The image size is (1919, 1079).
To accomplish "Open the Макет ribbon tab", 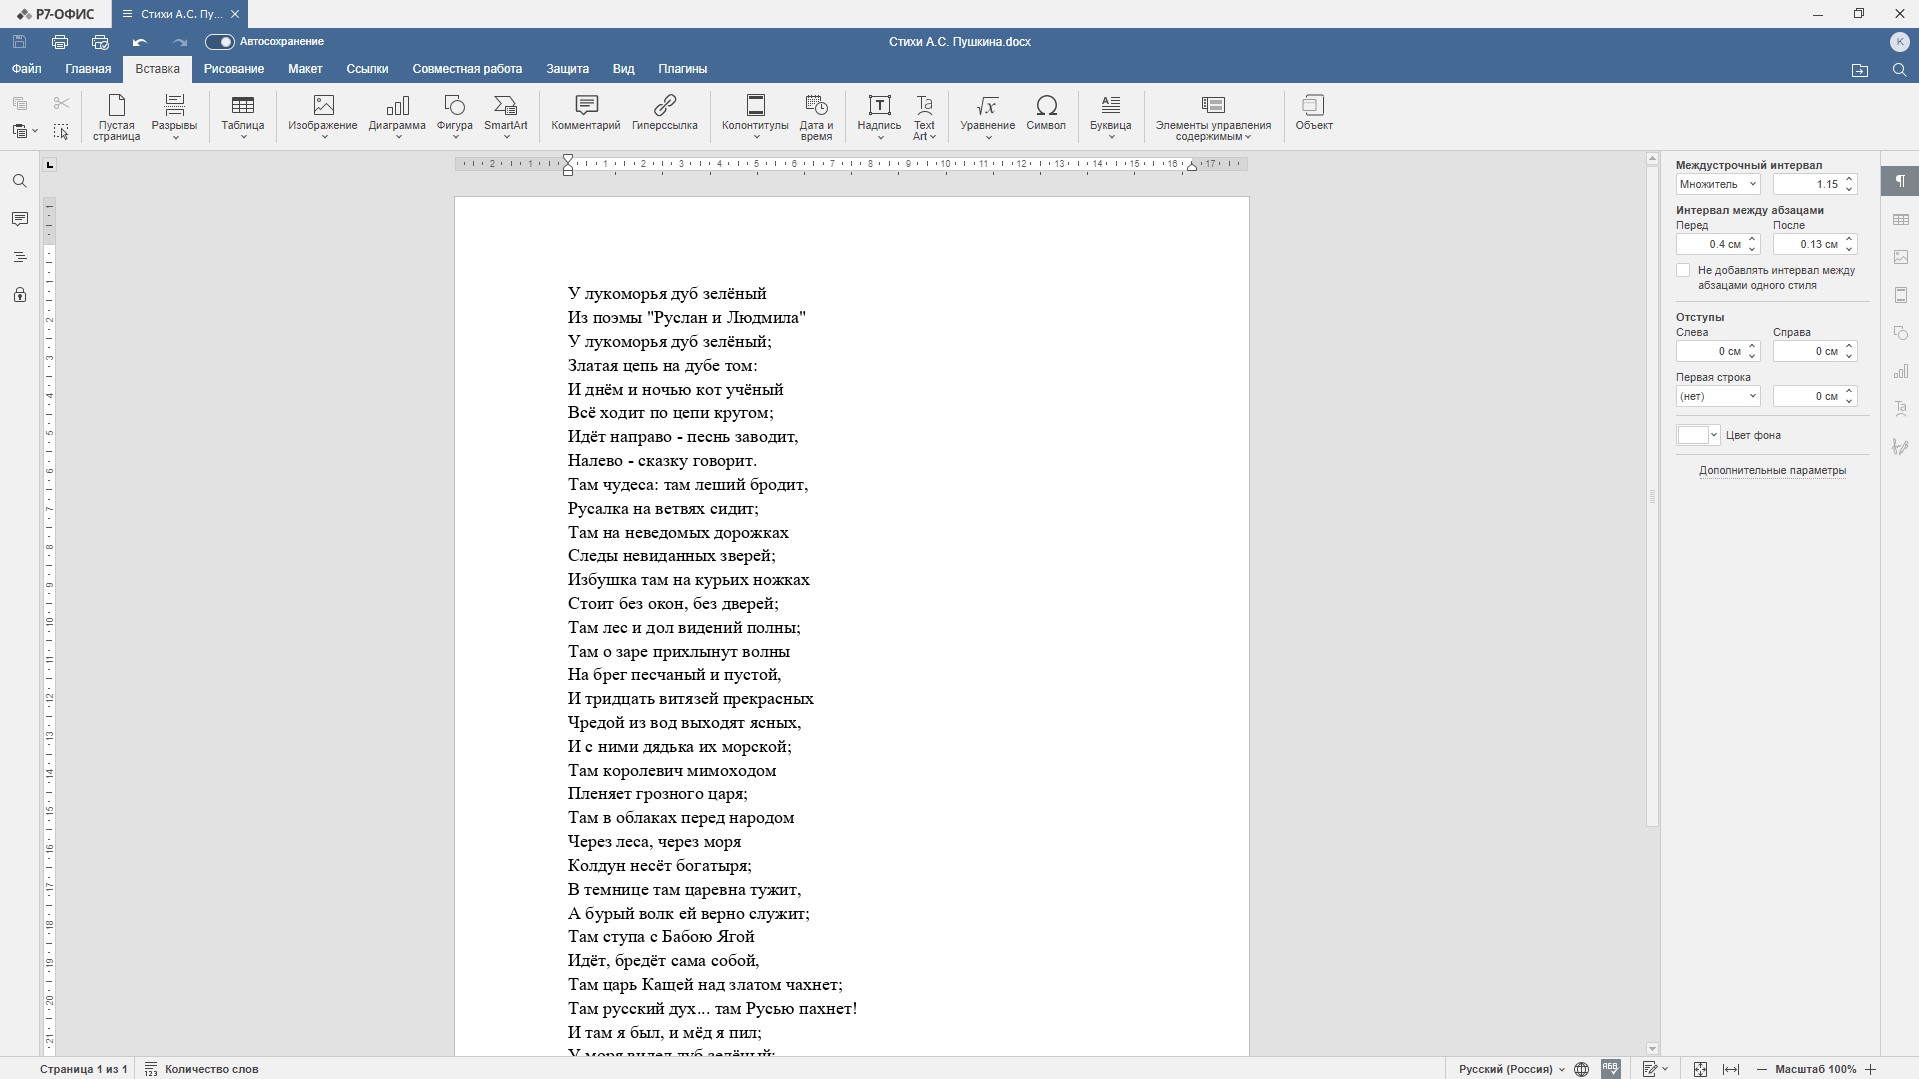I will 305,69.
